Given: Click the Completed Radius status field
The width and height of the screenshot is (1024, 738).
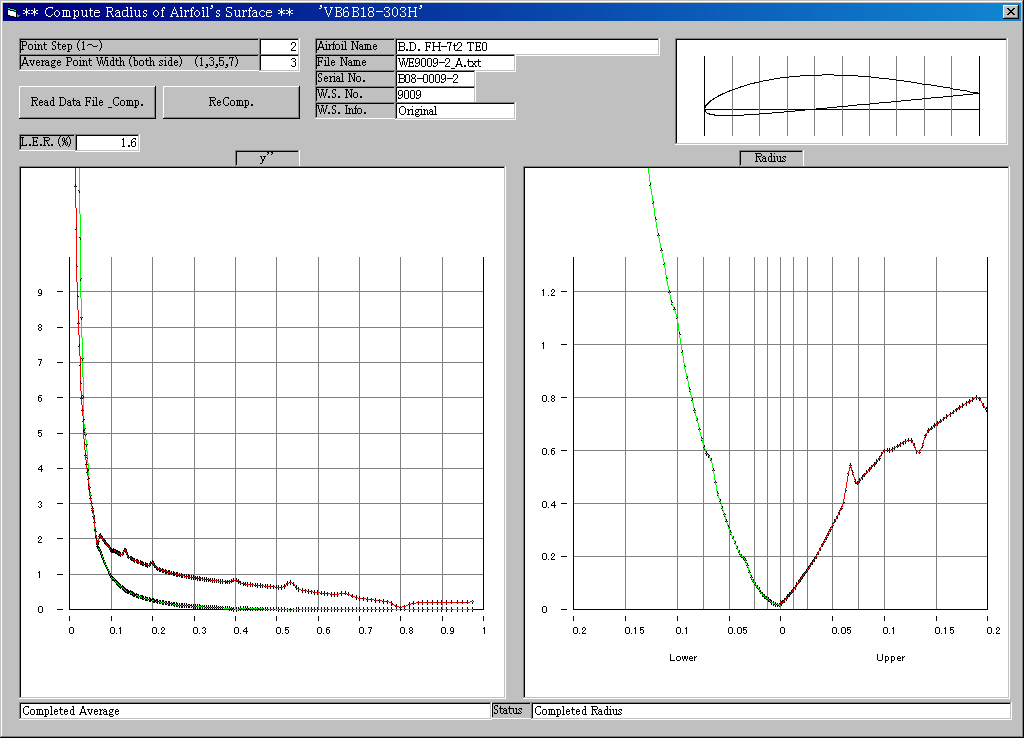Looking at the screenshot, I should (770, 711).
